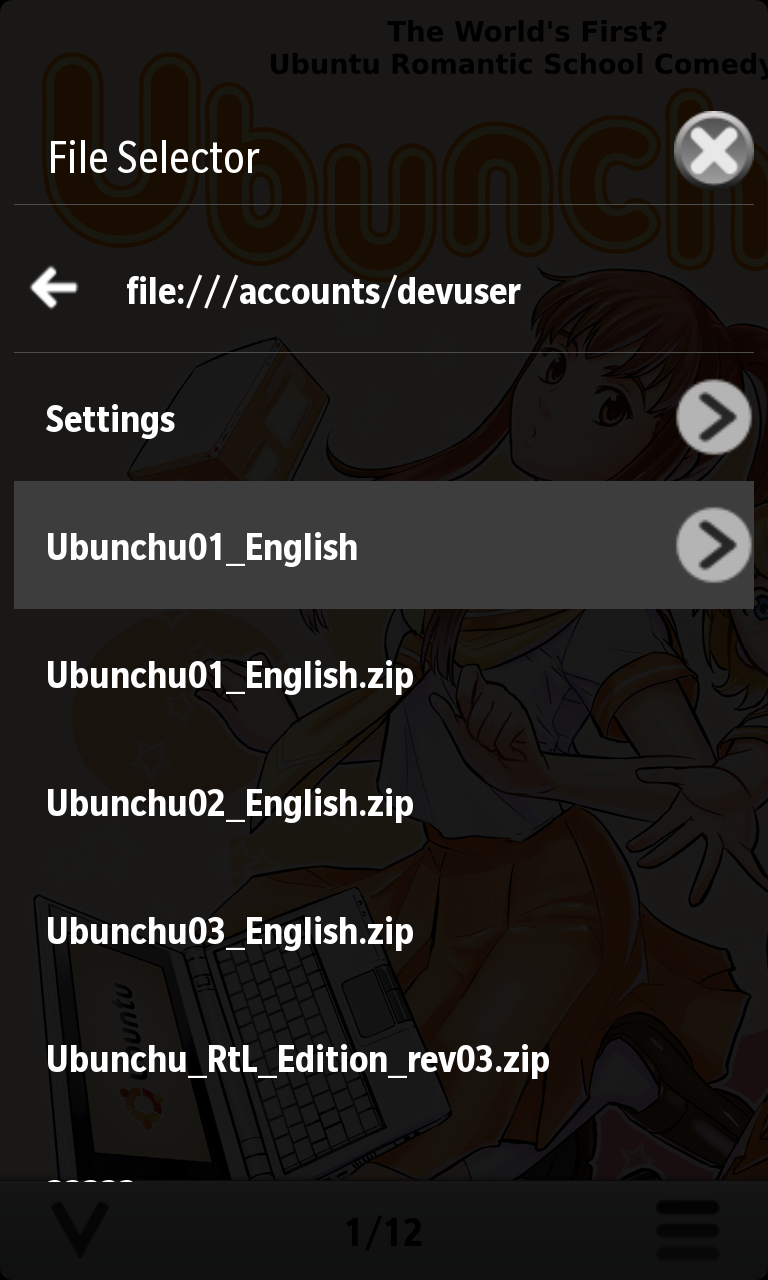Expand Ubunchu01_English folder chevron
Viewport: 768px width, 1280px height.
[x=713, y=545]
